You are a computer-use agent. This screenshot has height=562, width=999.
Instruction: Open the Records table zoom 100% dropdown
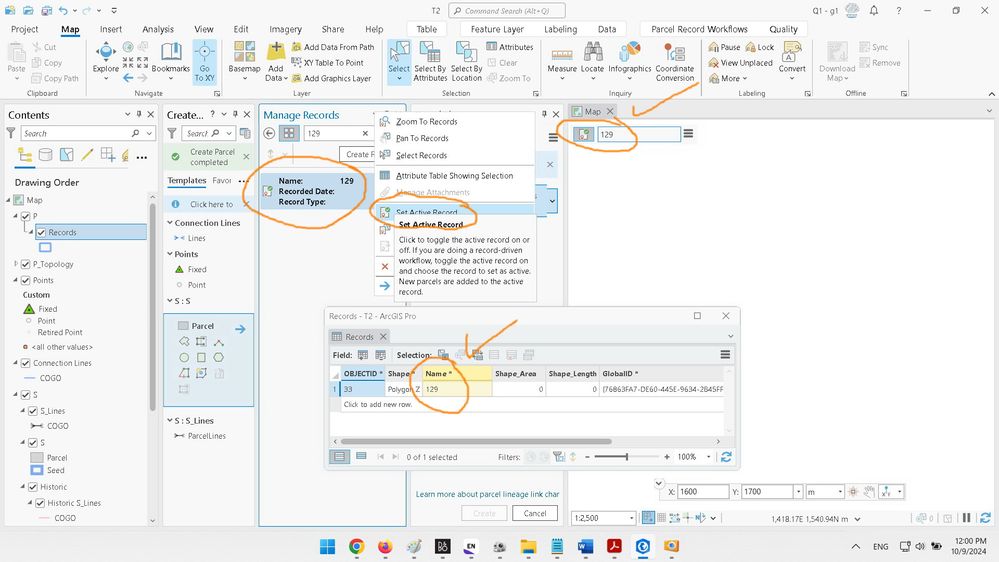coord(708,457)
